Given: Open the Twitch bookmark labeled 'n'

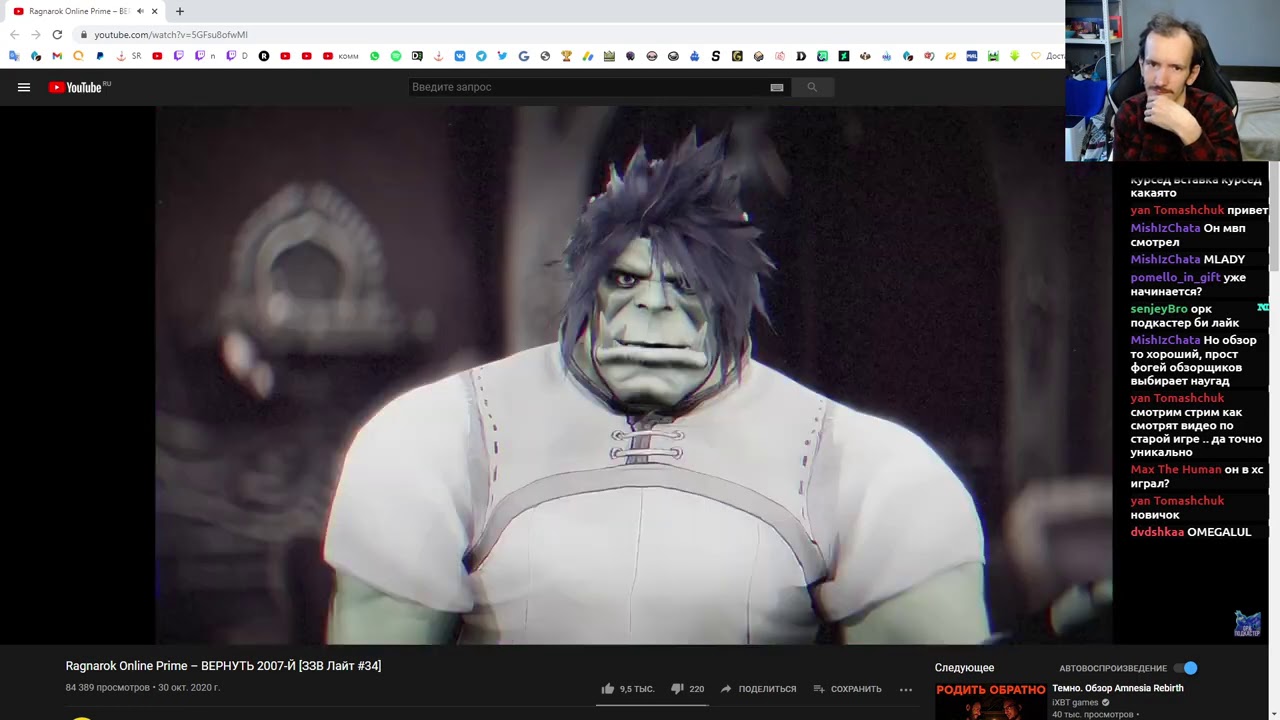Looking at the screenshot, I should pyautogui.click(x=205, y=56).
